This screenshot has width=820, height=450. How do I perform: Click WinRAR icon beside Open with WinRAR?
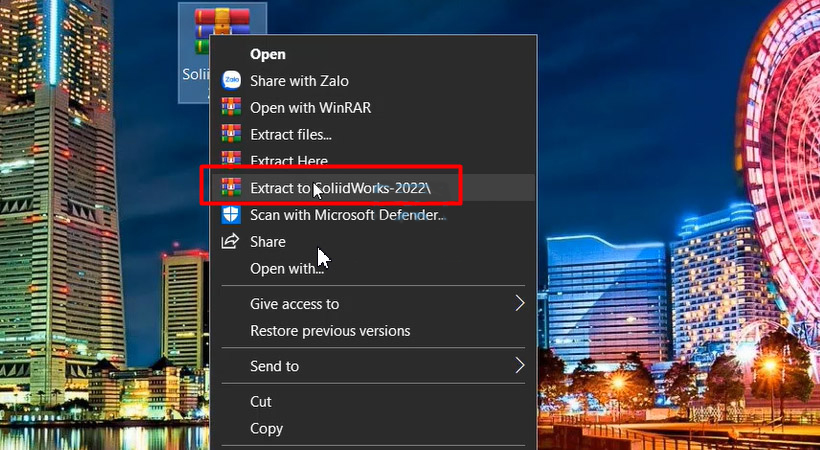[231, 108]
